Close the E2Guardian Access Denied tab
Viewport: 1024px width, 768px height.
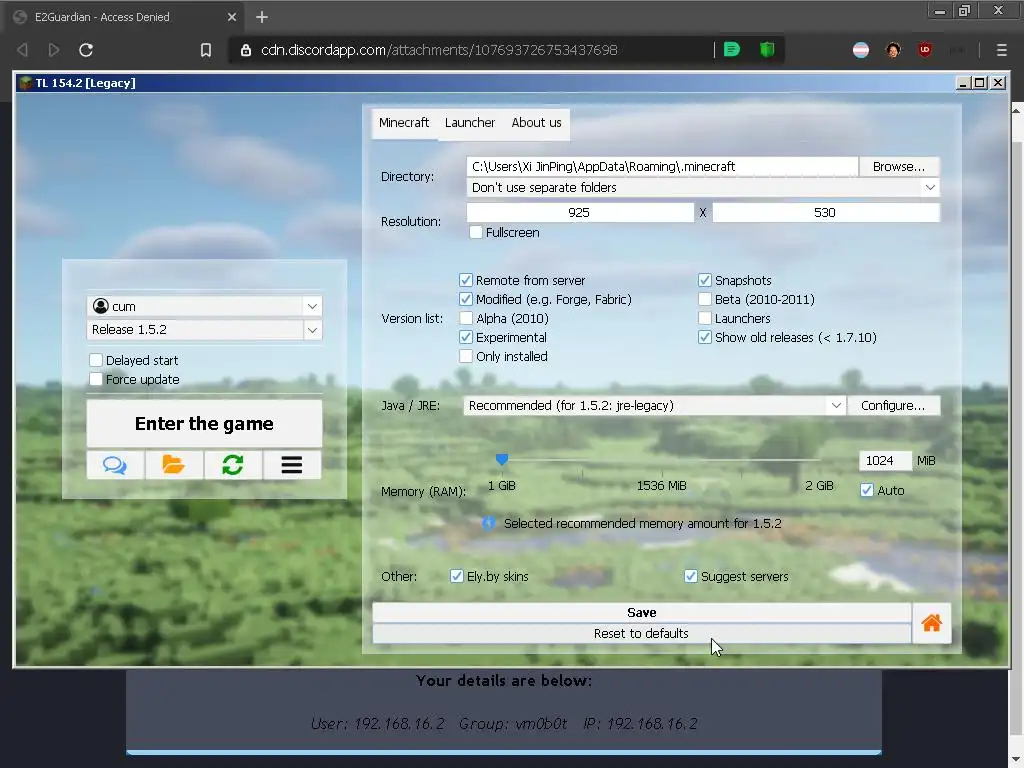232,17
